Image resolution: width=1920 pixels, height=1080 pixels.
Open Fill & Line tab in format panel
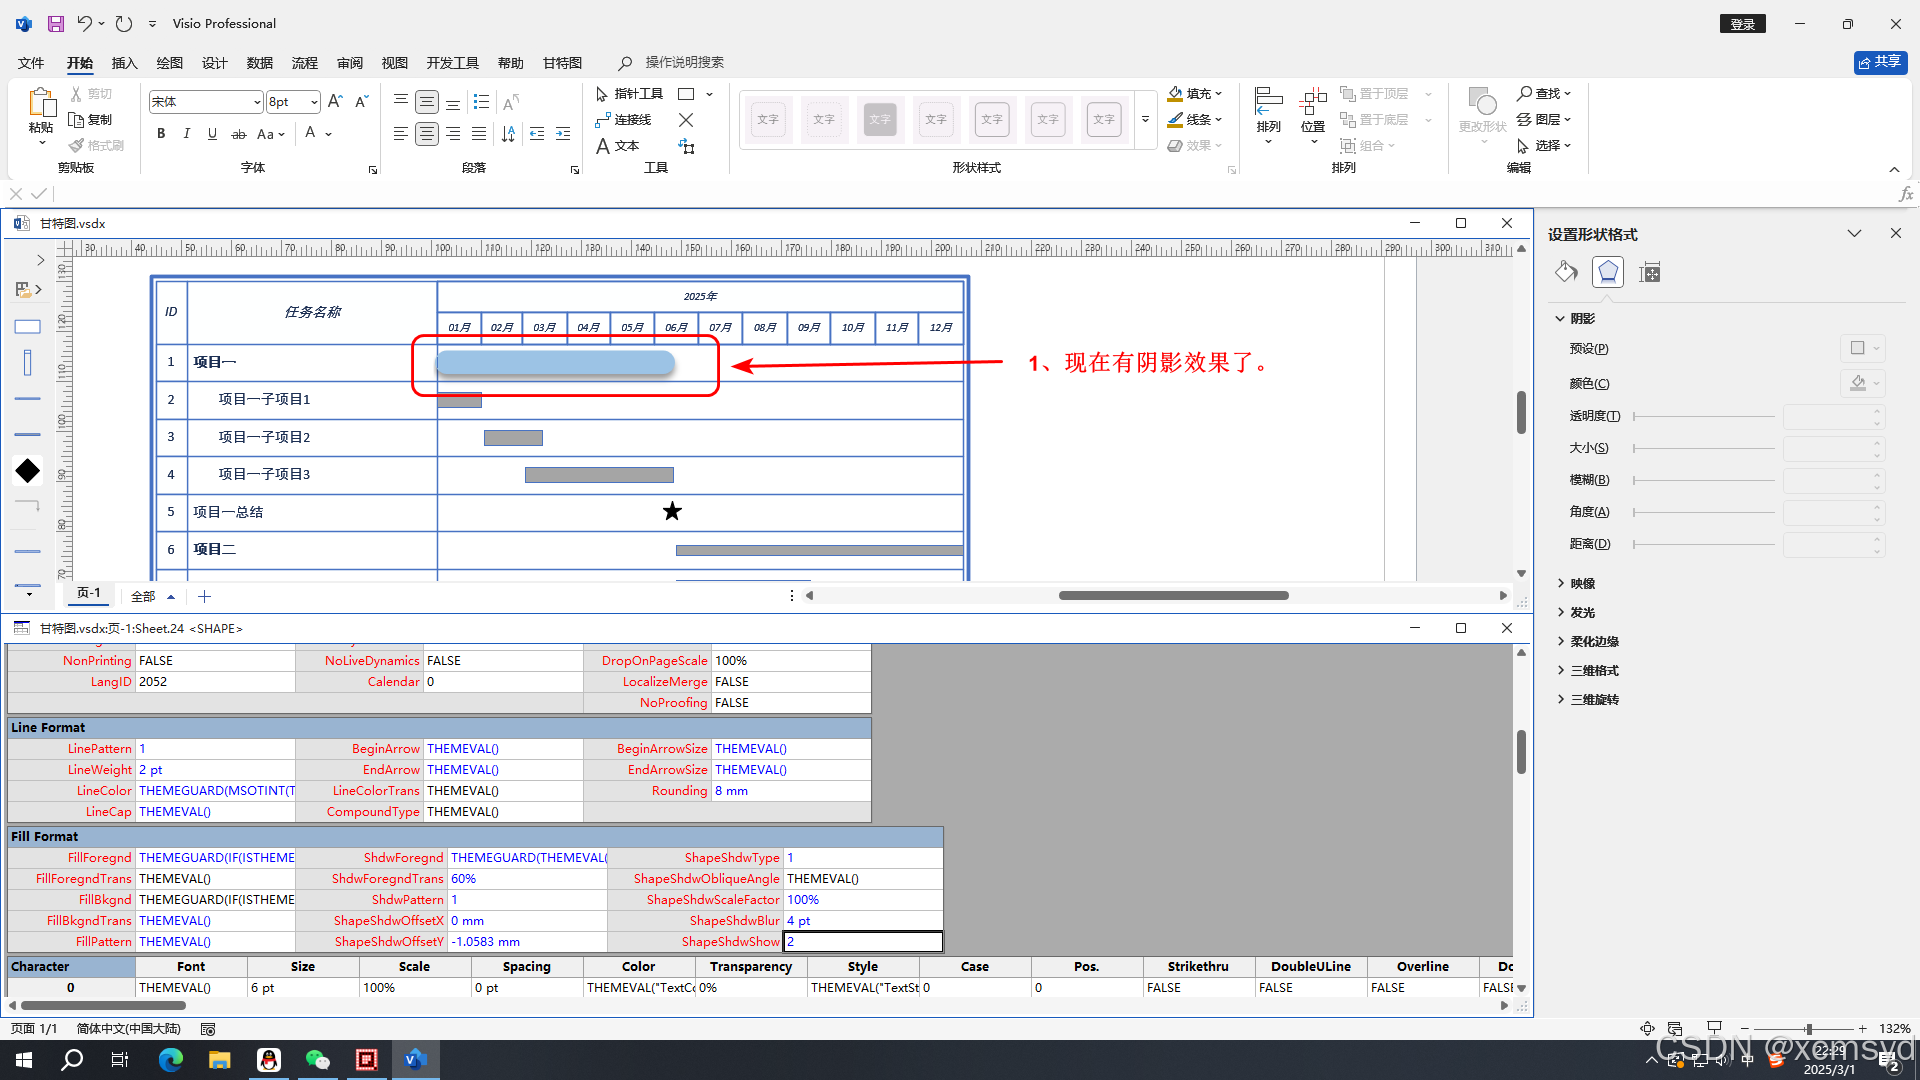tap(1566, 272)
